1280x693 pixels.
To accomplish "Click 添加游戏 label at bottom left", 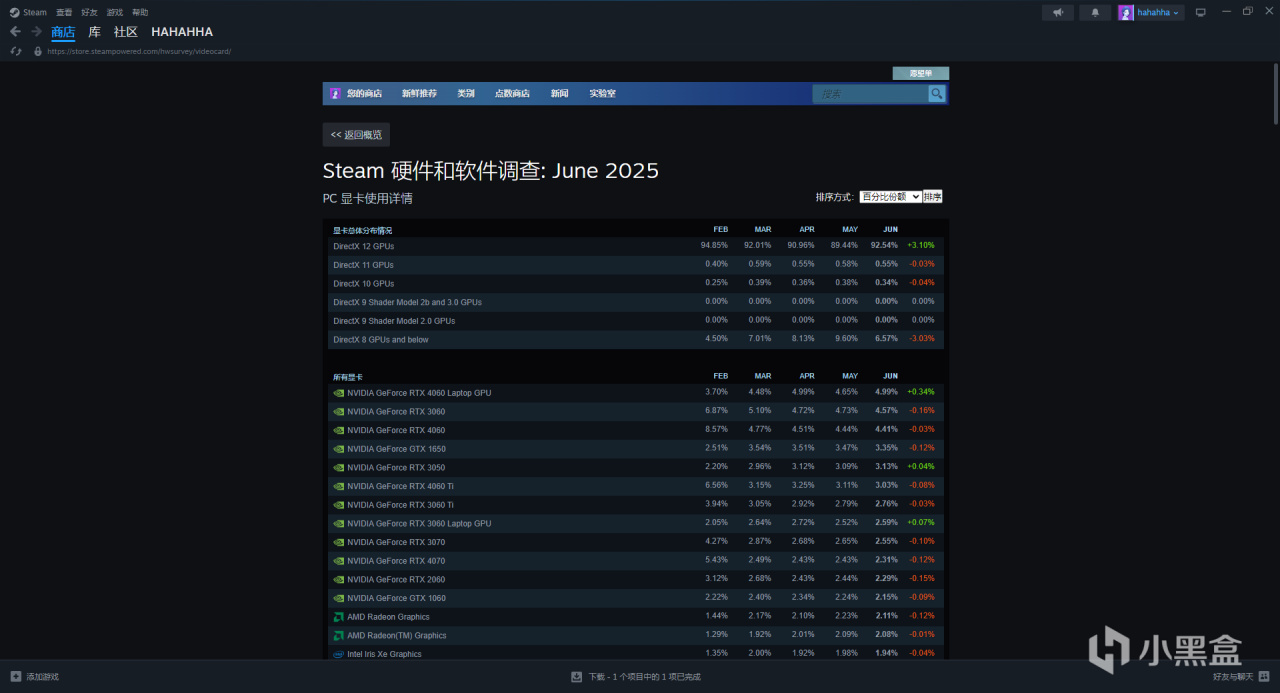I will (42, 676).
